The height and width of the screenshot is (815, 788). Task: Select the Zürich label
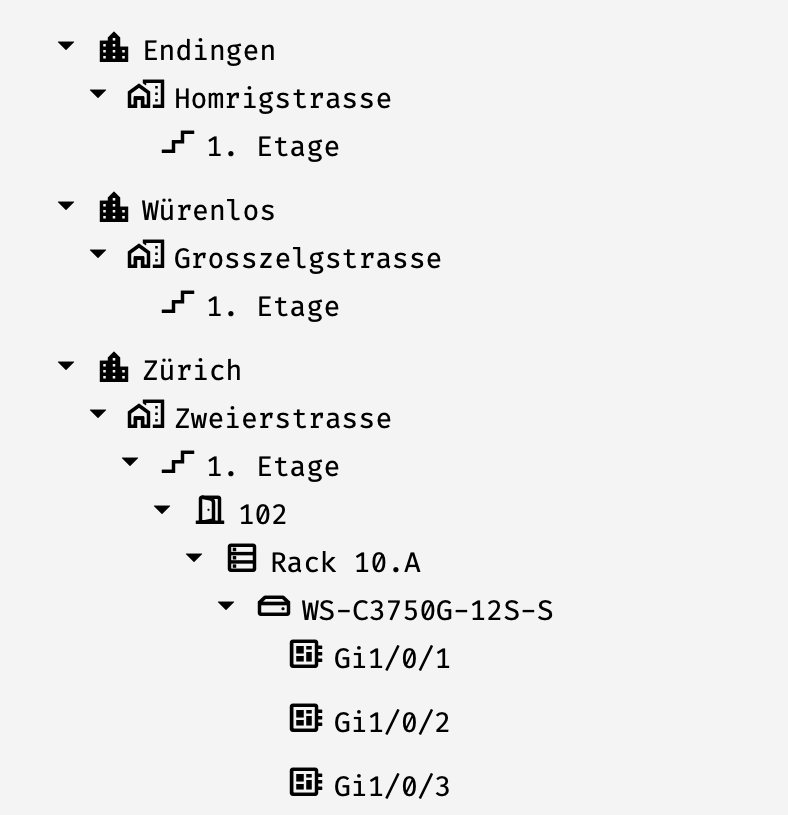coord(191,370)
